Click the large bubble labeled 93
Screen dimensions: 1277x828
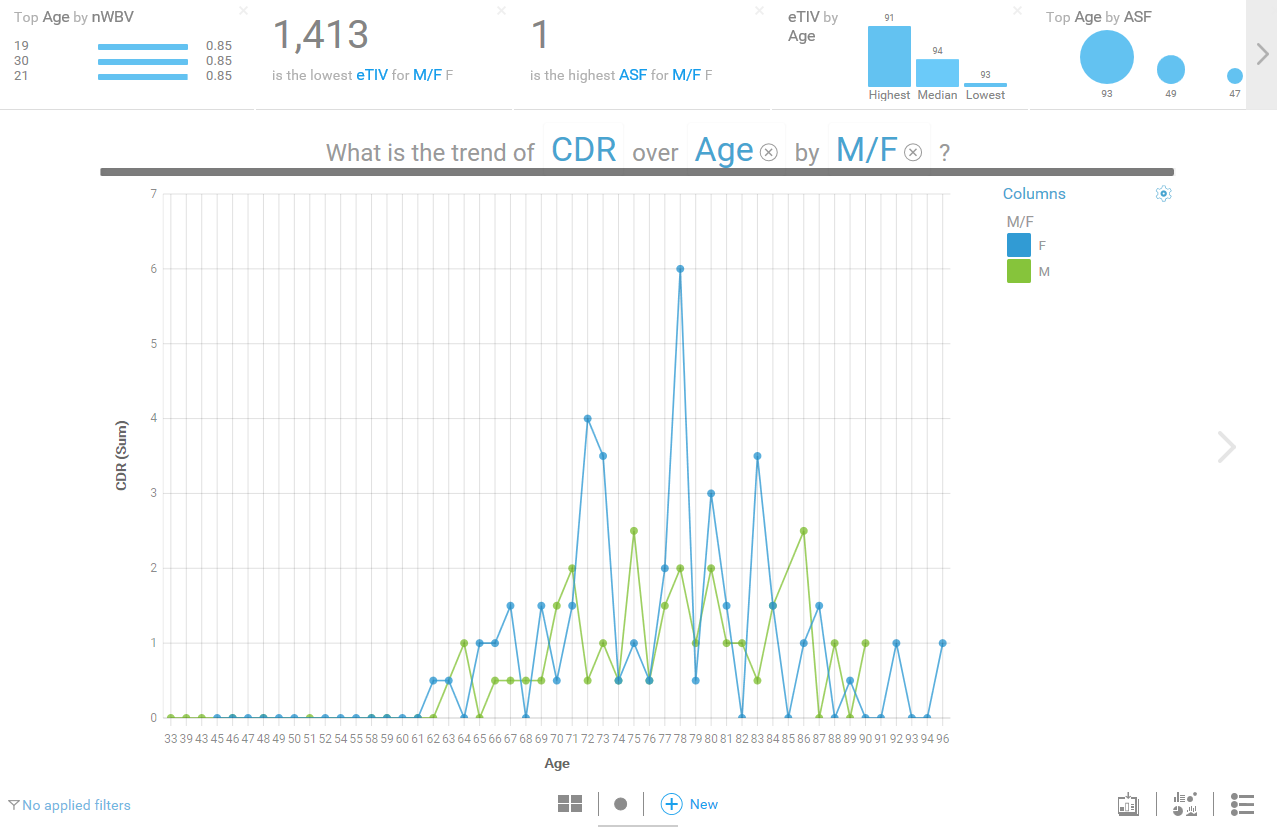(1107, 57)
